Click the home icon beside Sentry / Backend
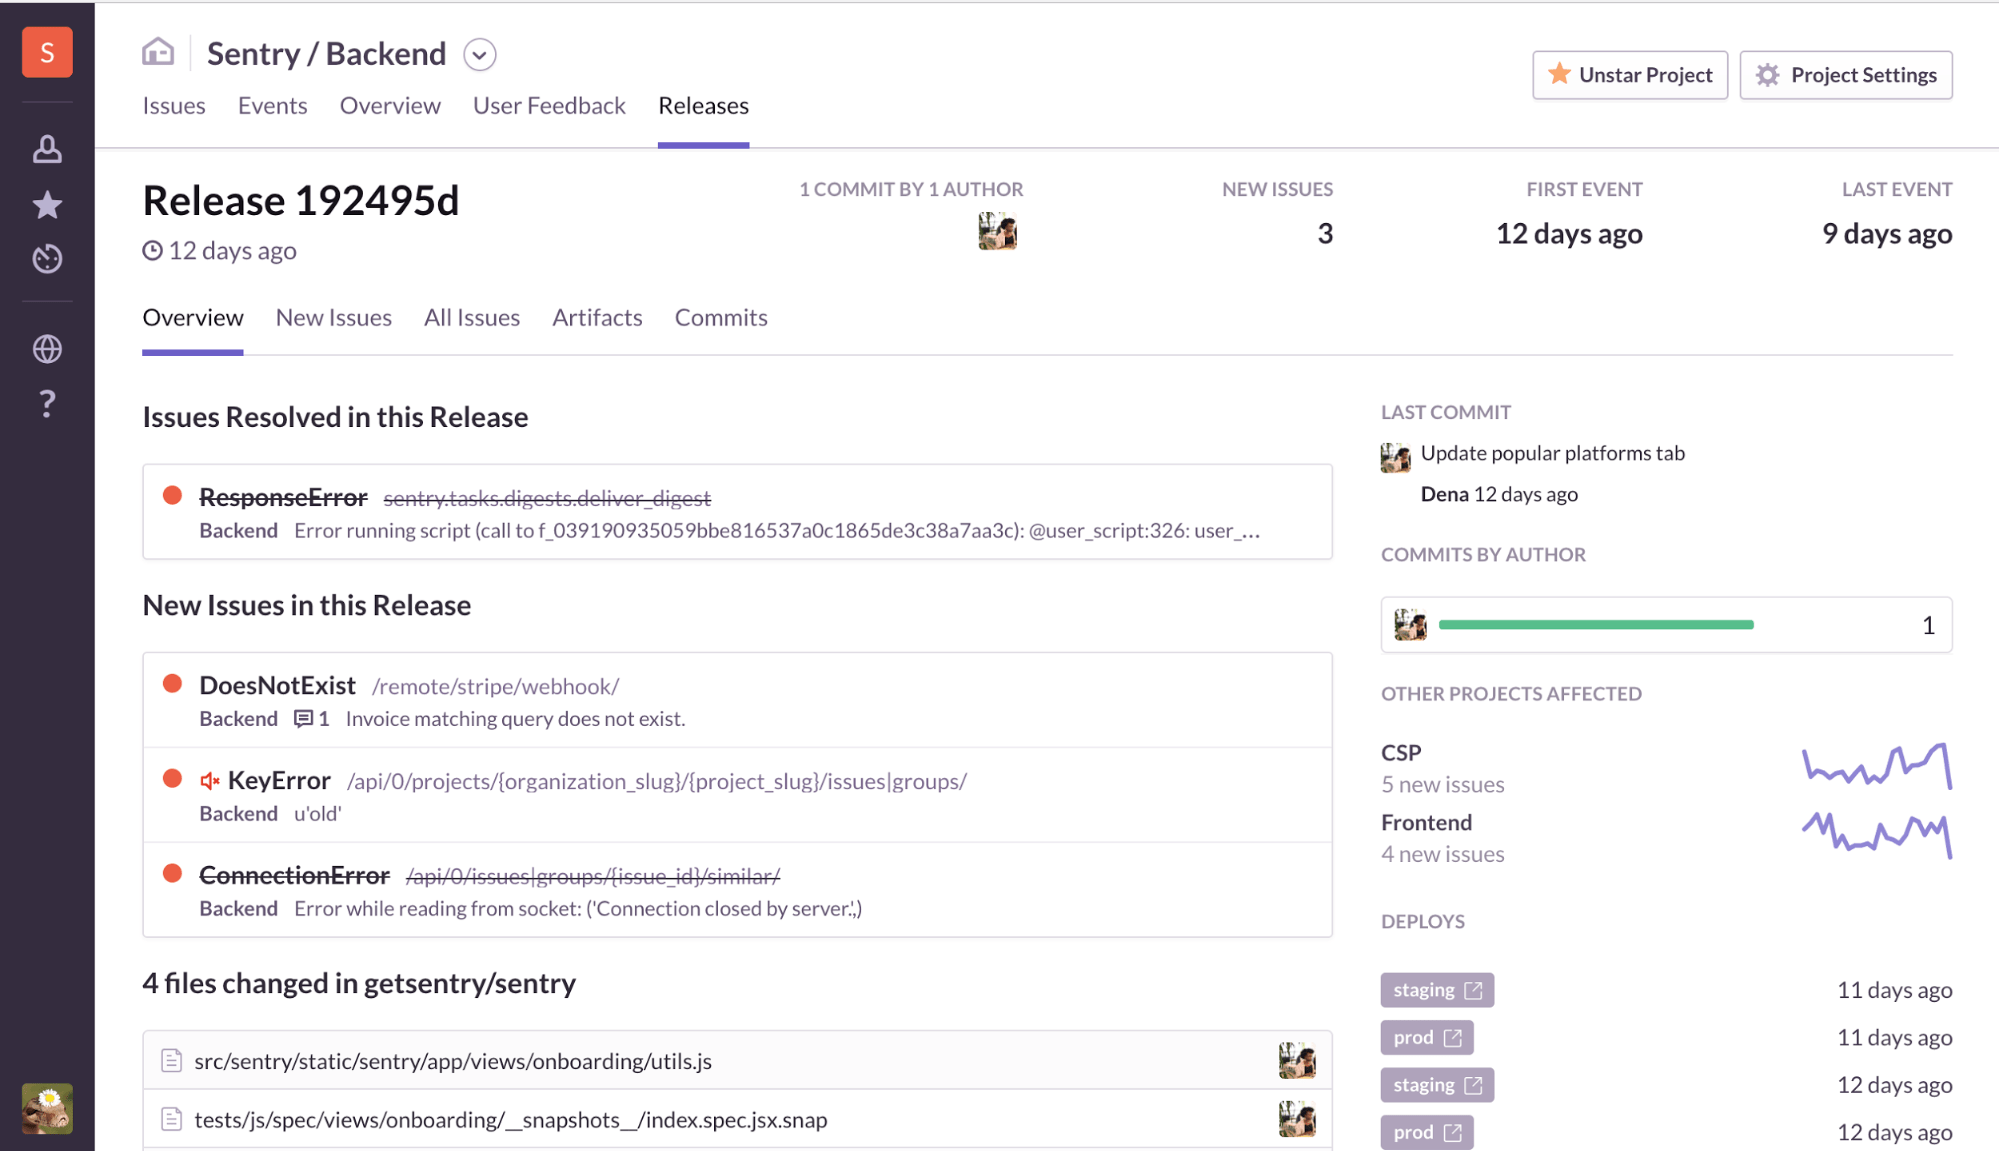Image resolution: width=1999 pixels, height=1152 pixels. click(158, 52)
